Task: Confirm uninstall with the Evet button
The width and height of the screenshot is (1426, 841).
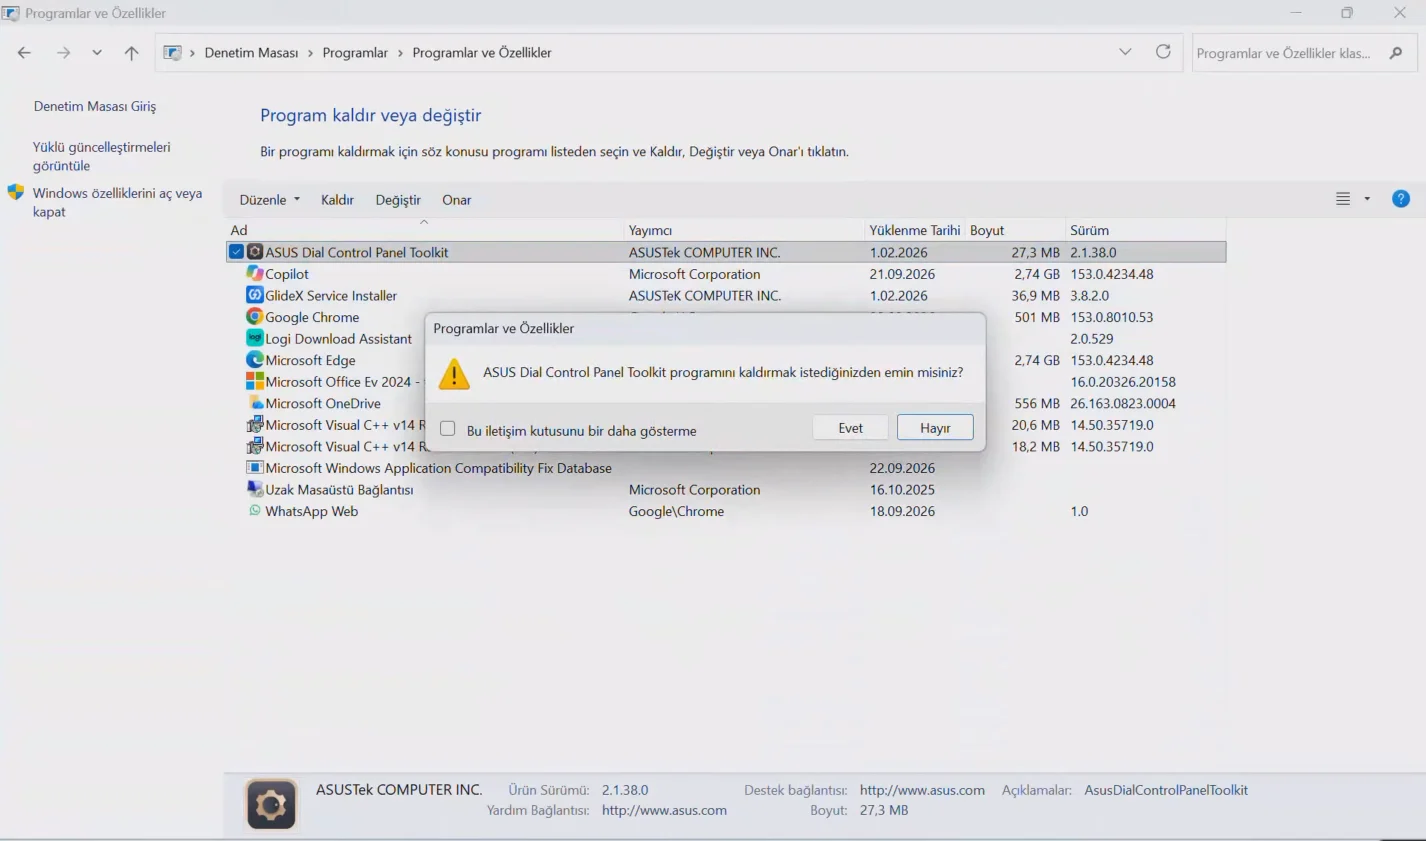Action: 851,428
